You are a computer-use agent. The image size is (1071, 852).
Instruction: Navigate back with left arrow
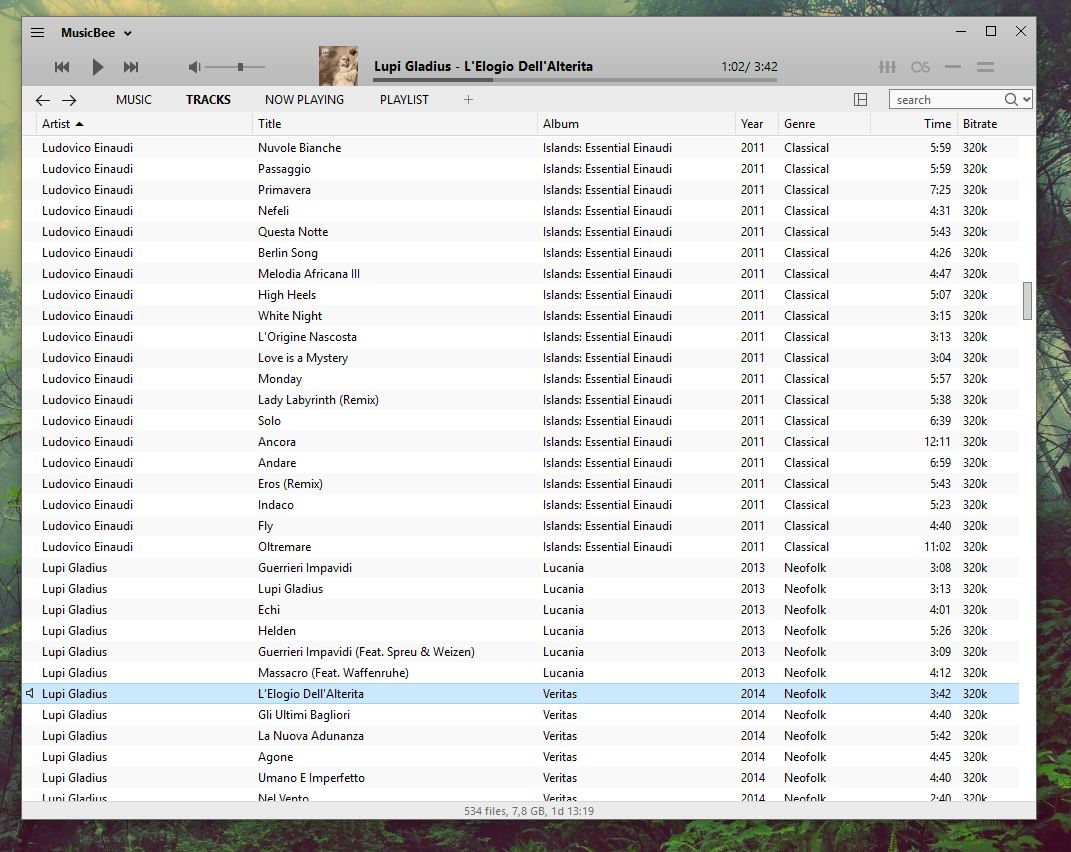[42, 100]
